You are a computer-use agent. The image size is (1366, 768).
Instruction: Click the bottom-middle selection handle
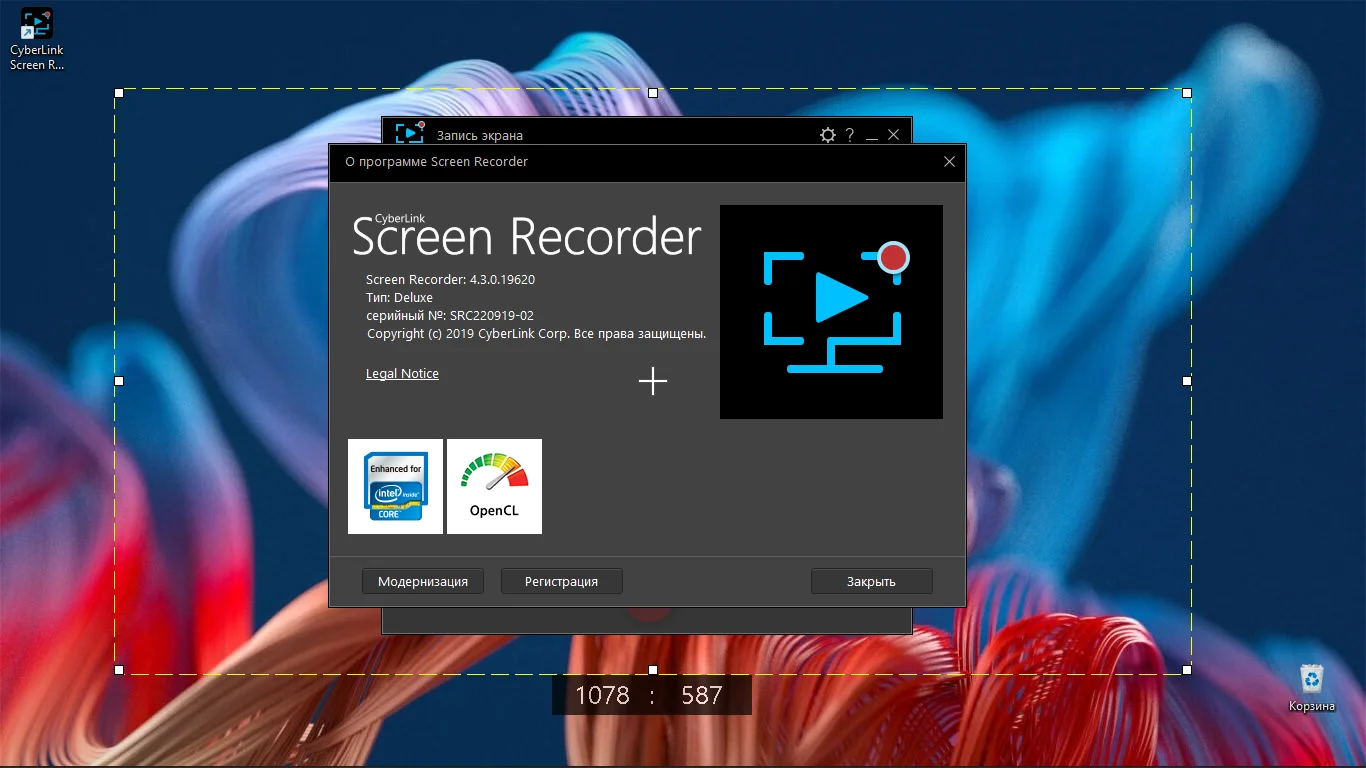[653, 669]
